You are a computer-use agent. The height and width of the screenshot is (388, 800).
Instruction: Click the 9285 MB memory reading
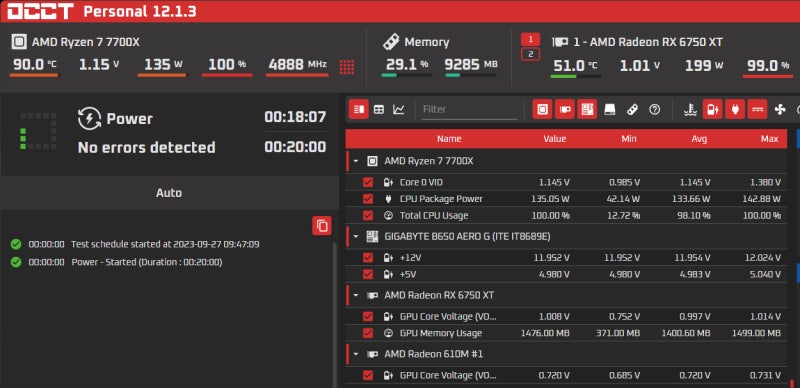tap(471, 64)
